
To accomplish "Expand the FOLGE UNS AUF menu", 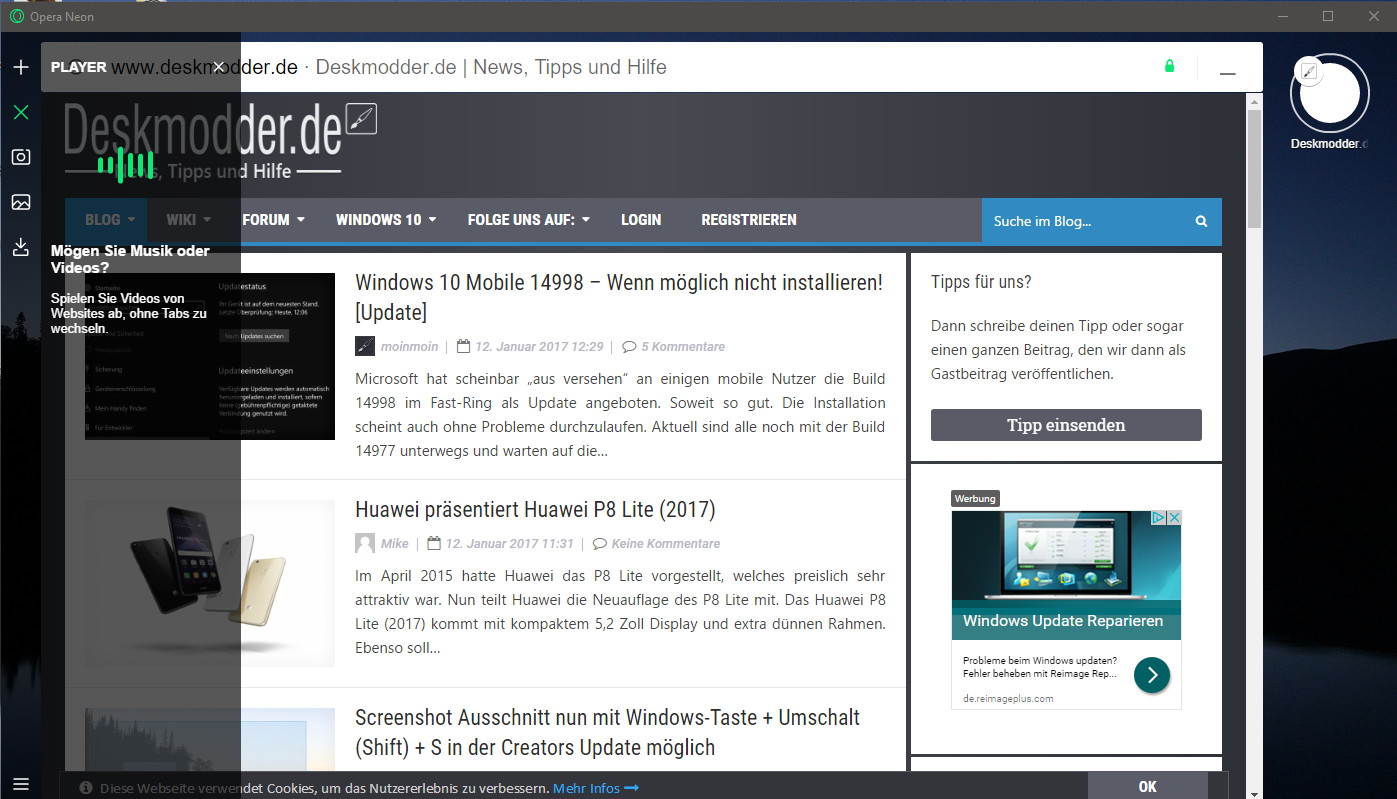I will pyautogui.click(x=529, y=220).
